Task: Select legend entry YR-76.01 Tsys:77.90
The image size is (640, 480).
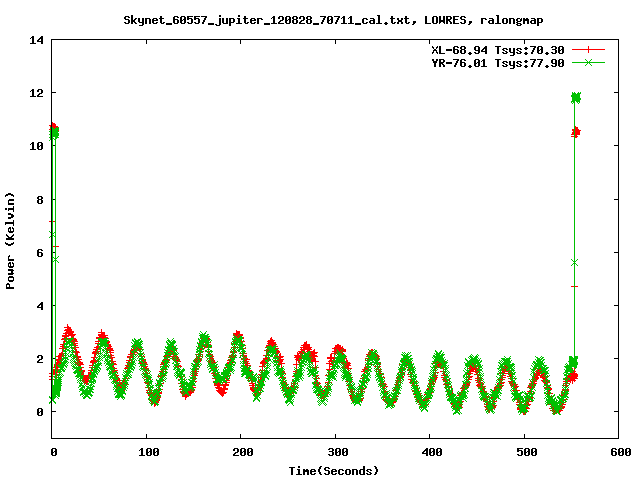Action: pos(498,63)
